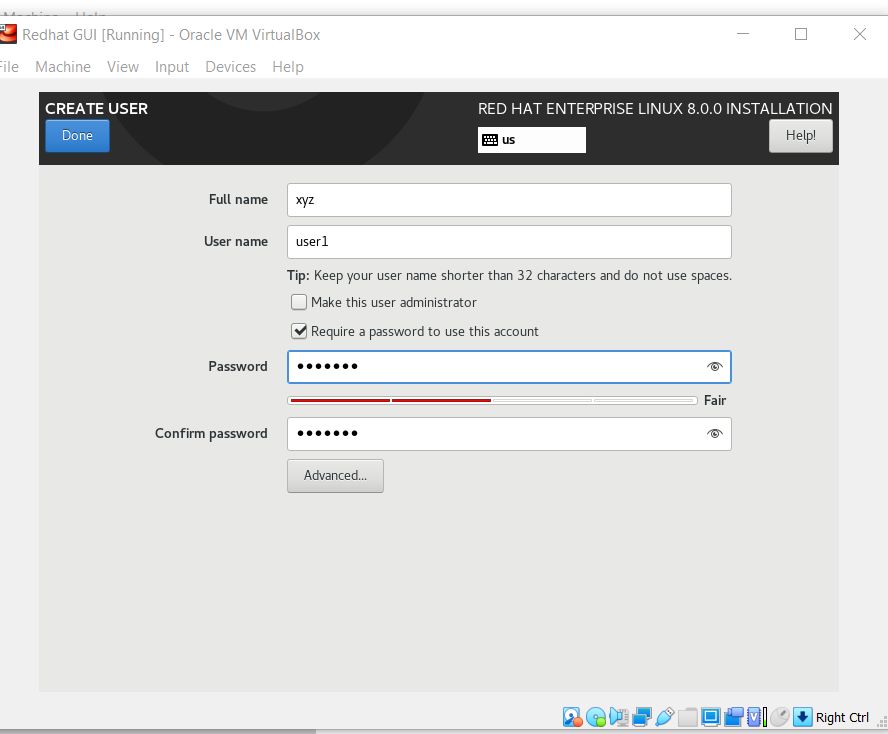
Task: Open the Advanced... user settings
Action: (335, 476)
